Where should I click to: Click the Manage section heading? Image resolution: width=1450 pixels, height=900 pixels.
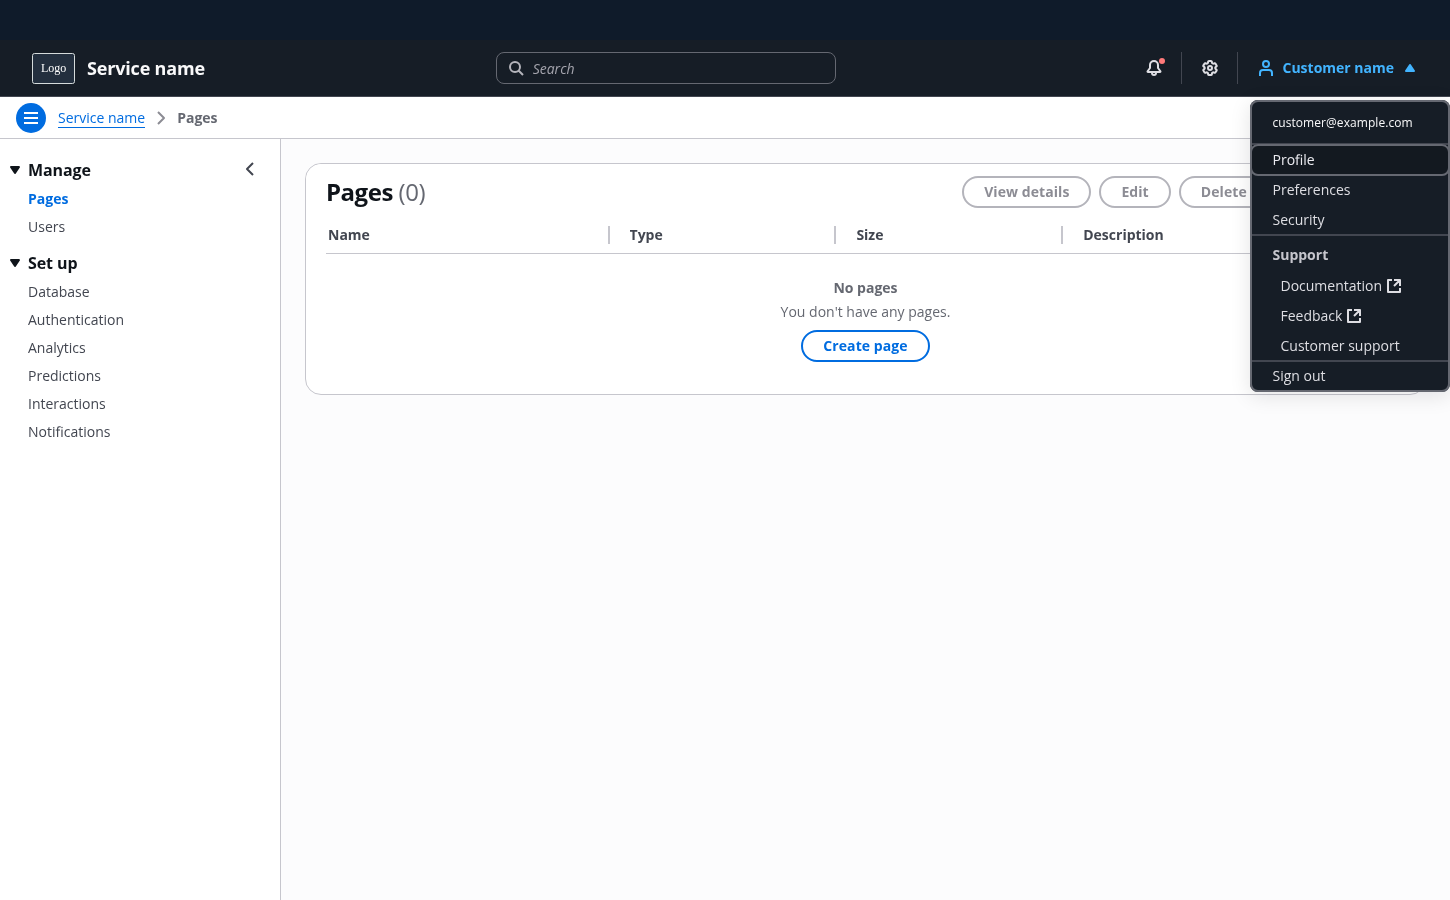click(x=59, y=170)
